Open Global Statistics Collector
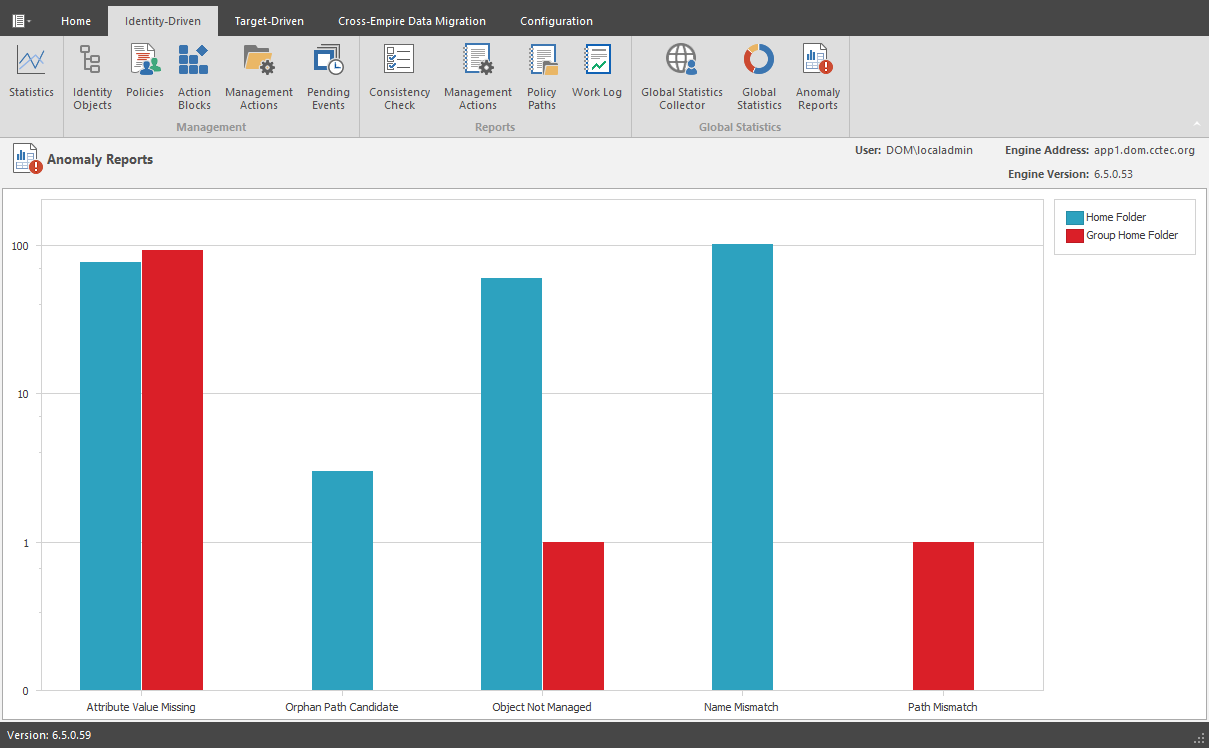Image resolution: width=1209 pixels, height=748 pixels. click(682, 76)
